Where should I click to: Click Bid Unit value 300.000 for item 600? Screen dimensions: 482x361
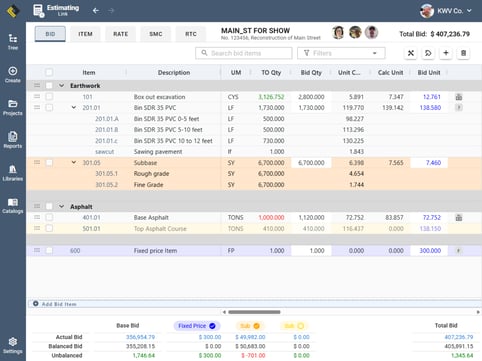430,250
